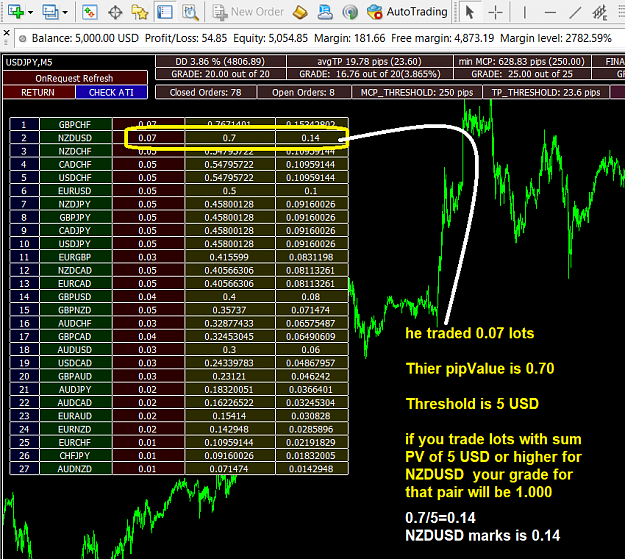The height and width of the screenshot is (559, 625).
Task: Select the USDJPY symbol cell in row 10
Action: (x=75, y=244)
